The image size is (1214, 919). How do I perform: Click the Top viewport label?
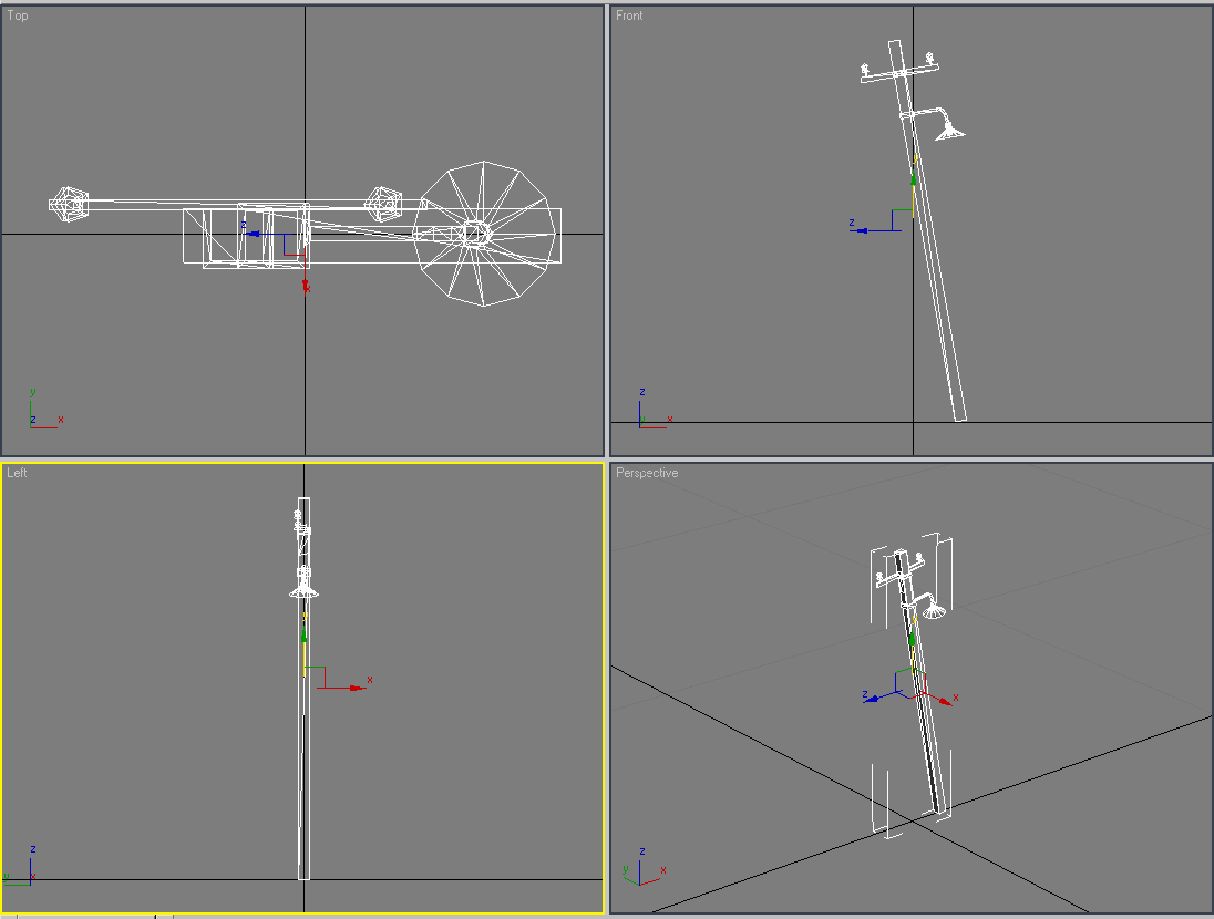coord(18,16)
